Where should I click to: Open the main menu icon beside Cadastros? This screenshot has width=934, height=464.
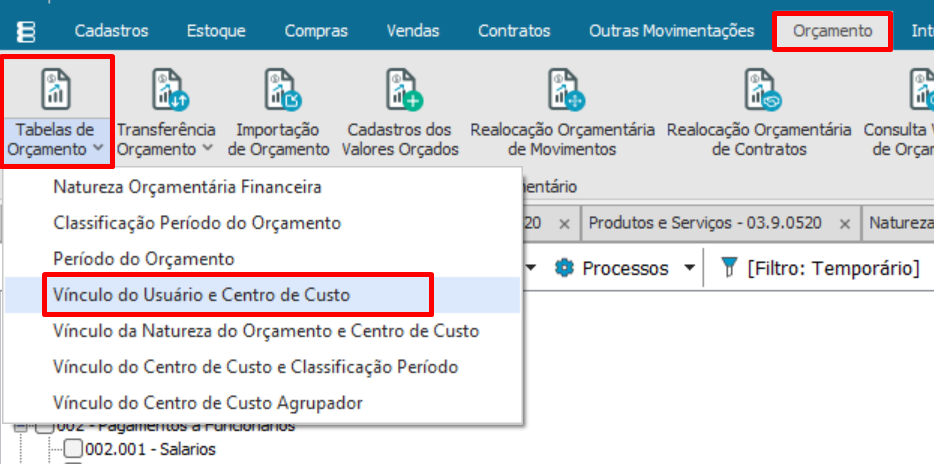[x=26, y=31]
